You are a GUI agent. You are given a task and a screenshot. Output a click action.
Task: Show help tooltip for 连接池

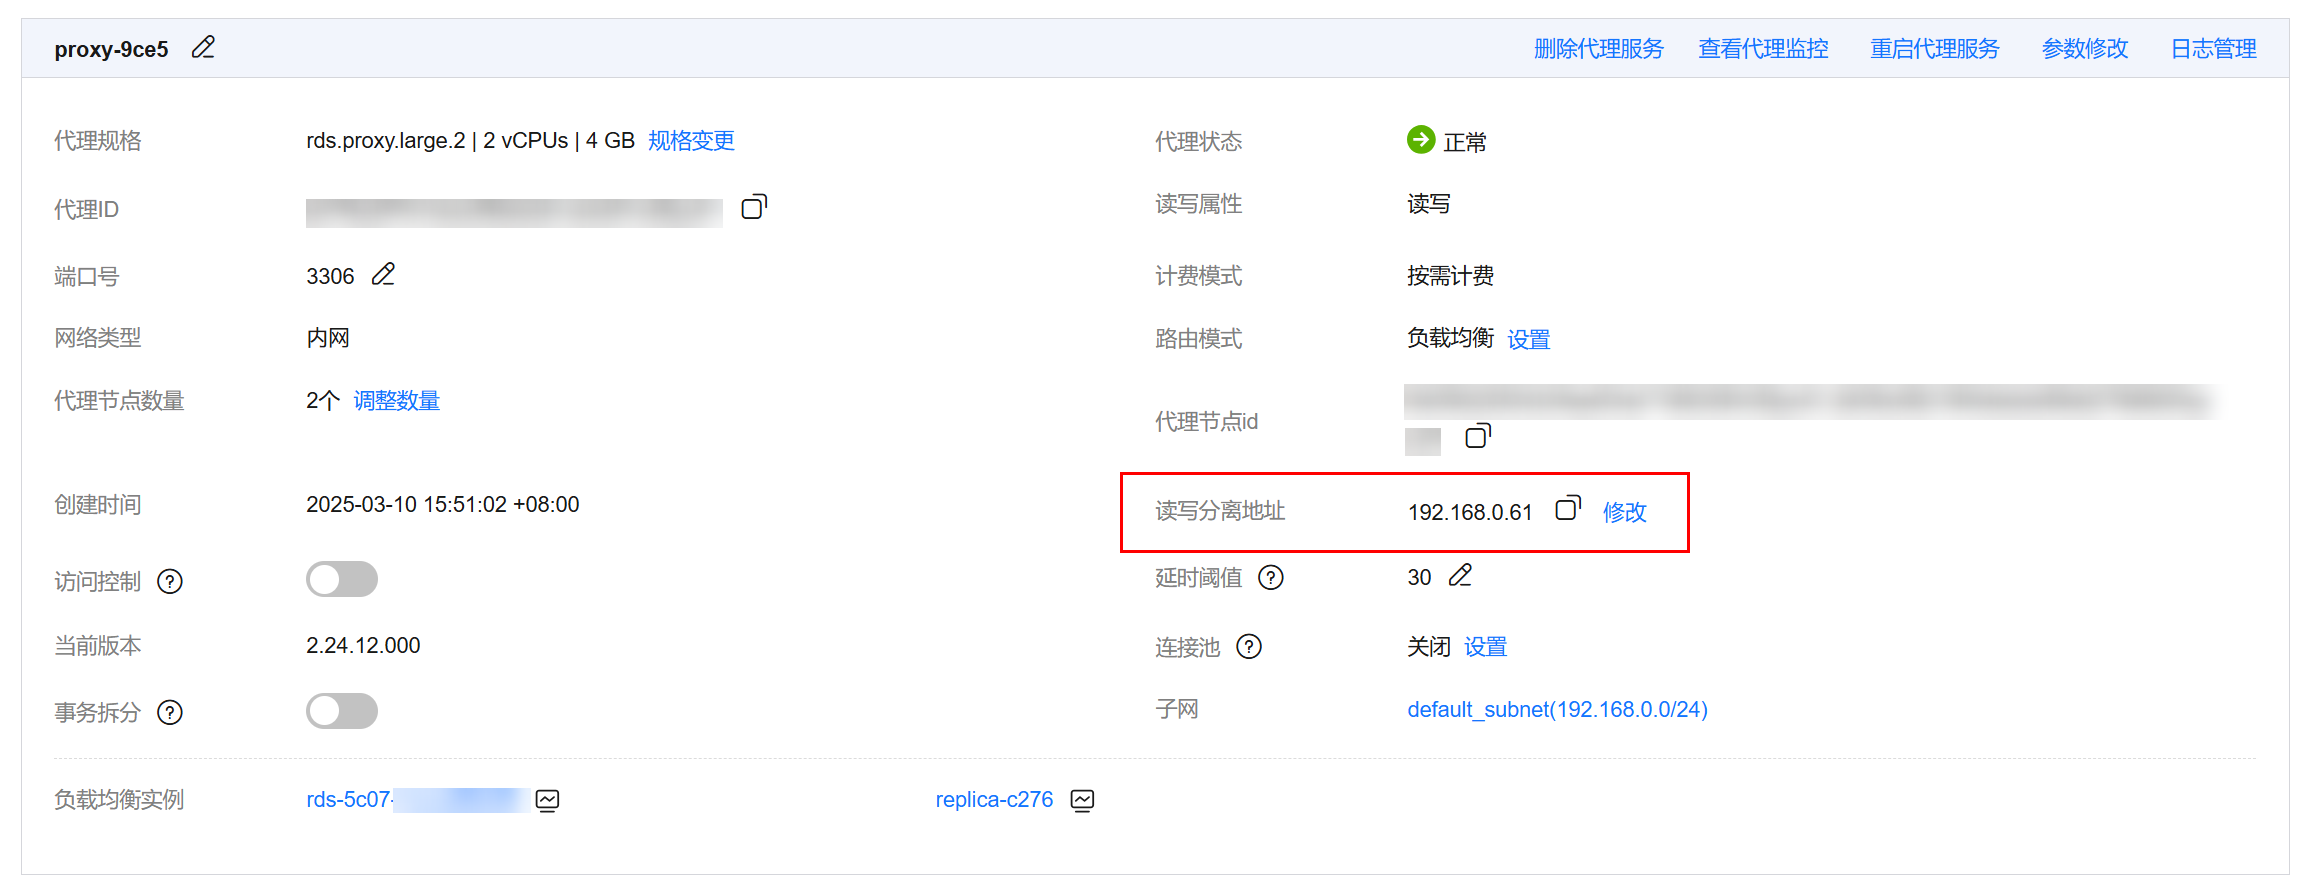pyautogui.click(x=1249, y=647)
